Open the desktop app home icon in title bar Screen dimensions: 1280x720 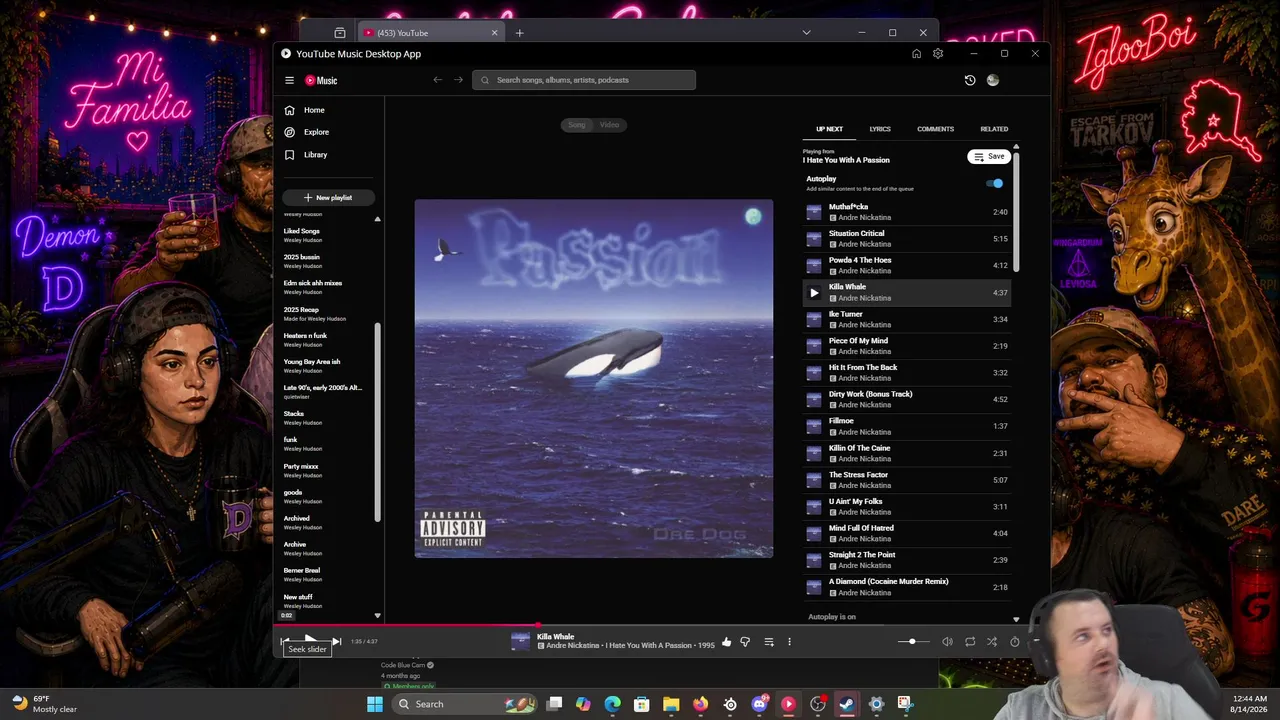(916, 54)
